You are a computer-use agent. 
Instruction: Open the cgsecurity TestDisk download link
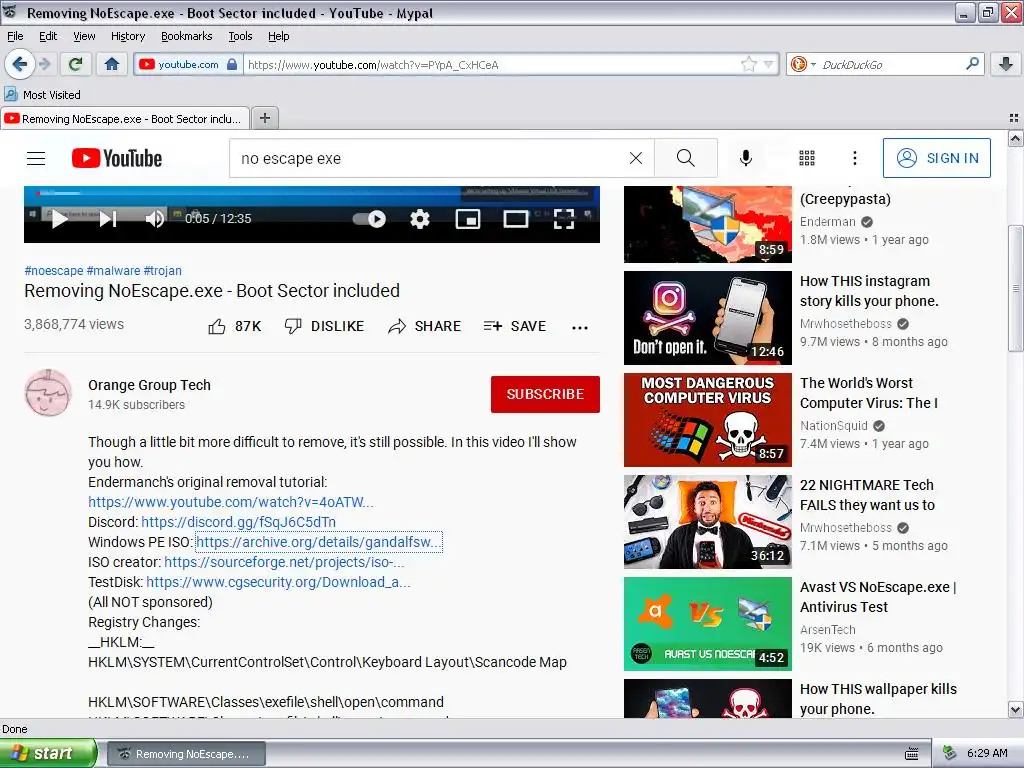pyautogui.click(x=278, y=582)
